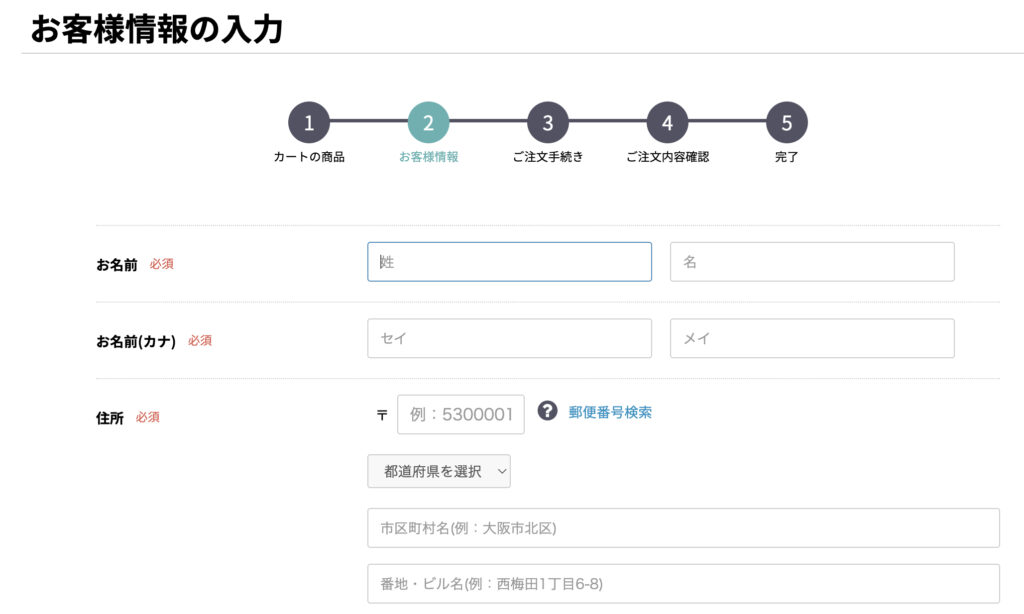Click the 〒 postal mark symbol
Viewport: 1024px width, 614px height.
pos(381,415)
